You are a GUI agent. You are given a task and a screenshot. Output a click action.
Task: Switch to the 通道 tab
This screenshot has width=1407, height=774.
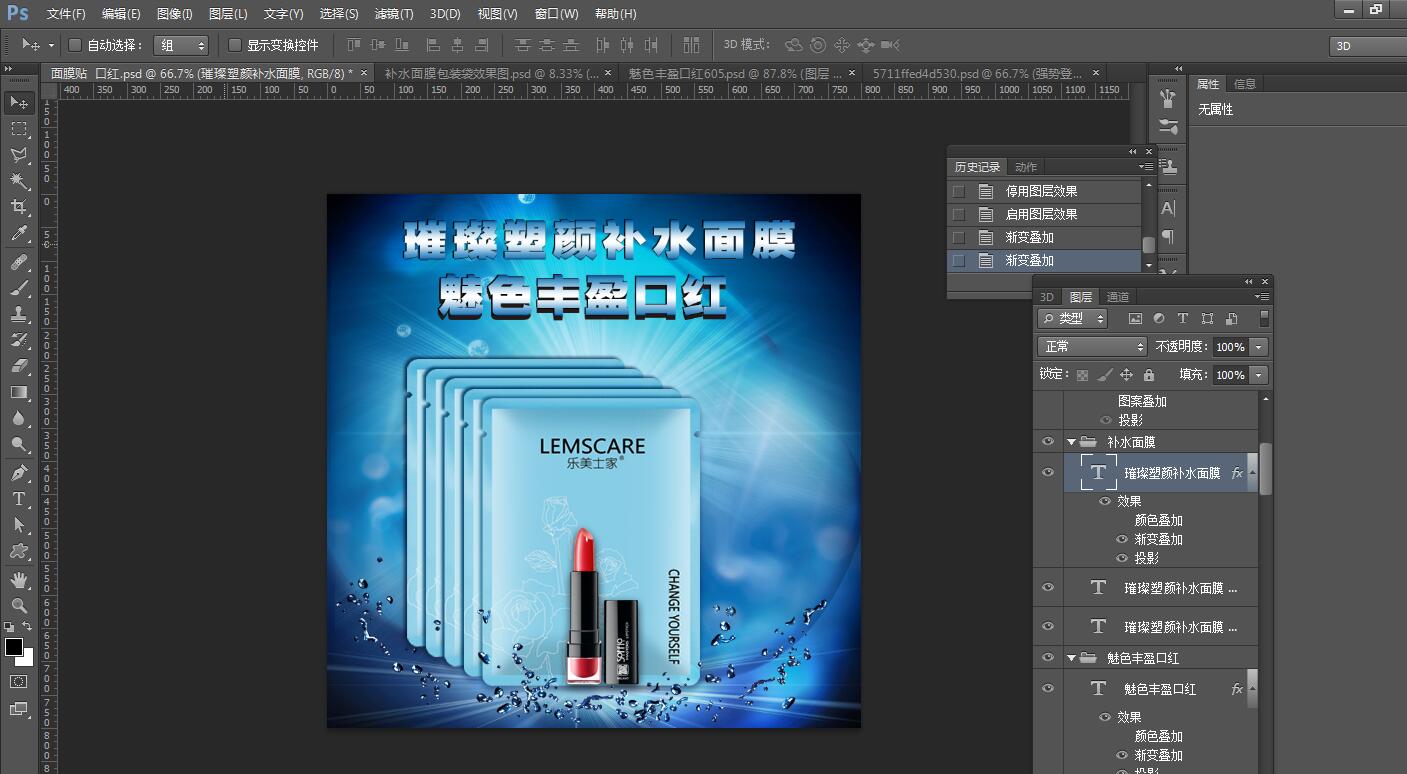tap(1117, 297)
